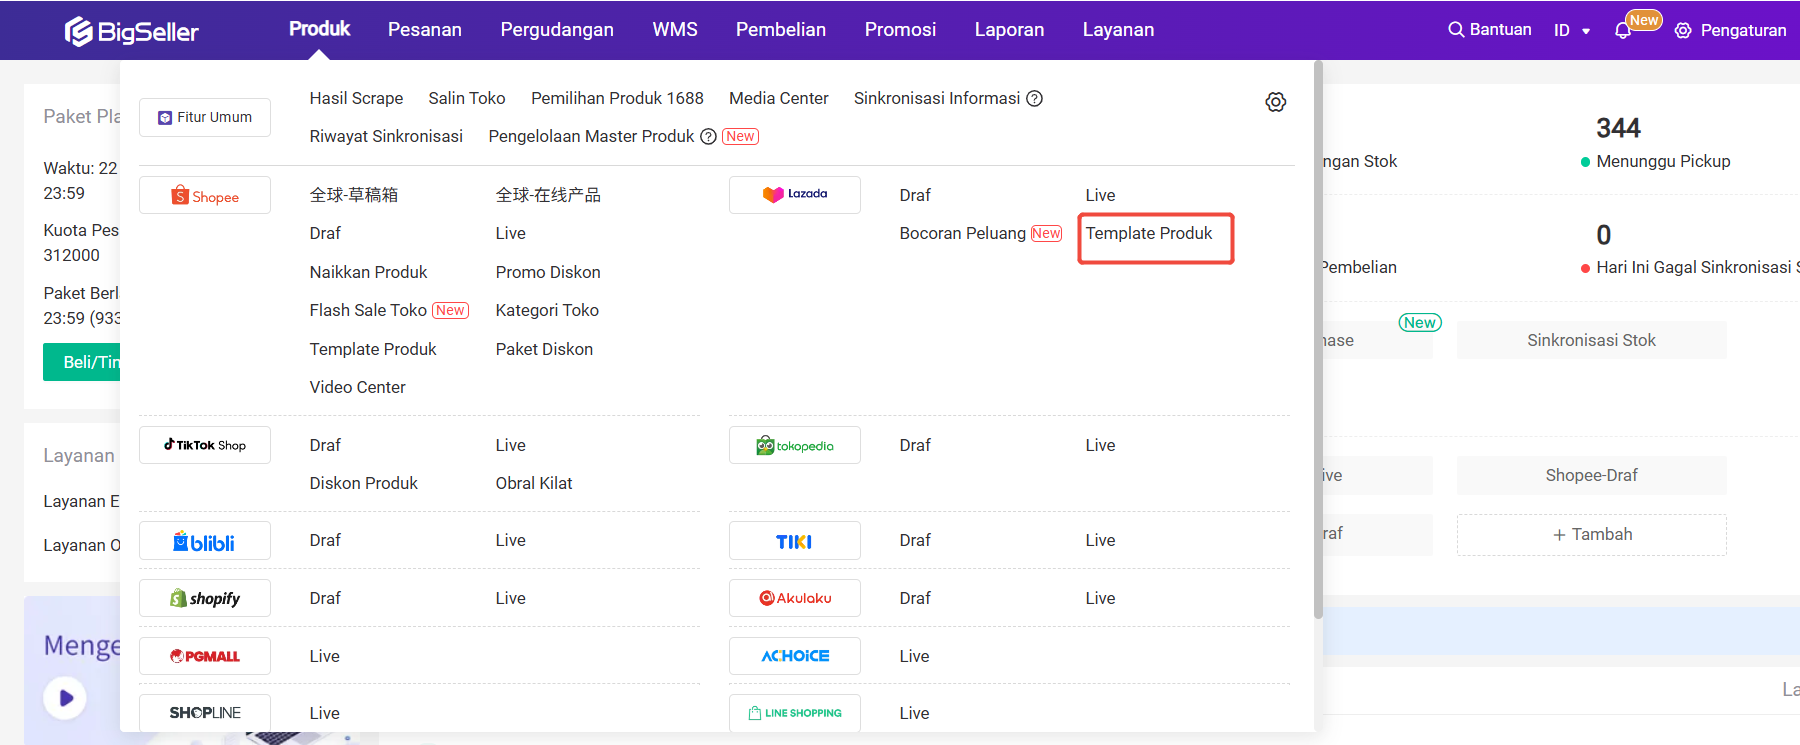The height and width of the screenshot is (745, 1800).
Task: Open Template Produk under Lazada
Action: coord(1149,234)
